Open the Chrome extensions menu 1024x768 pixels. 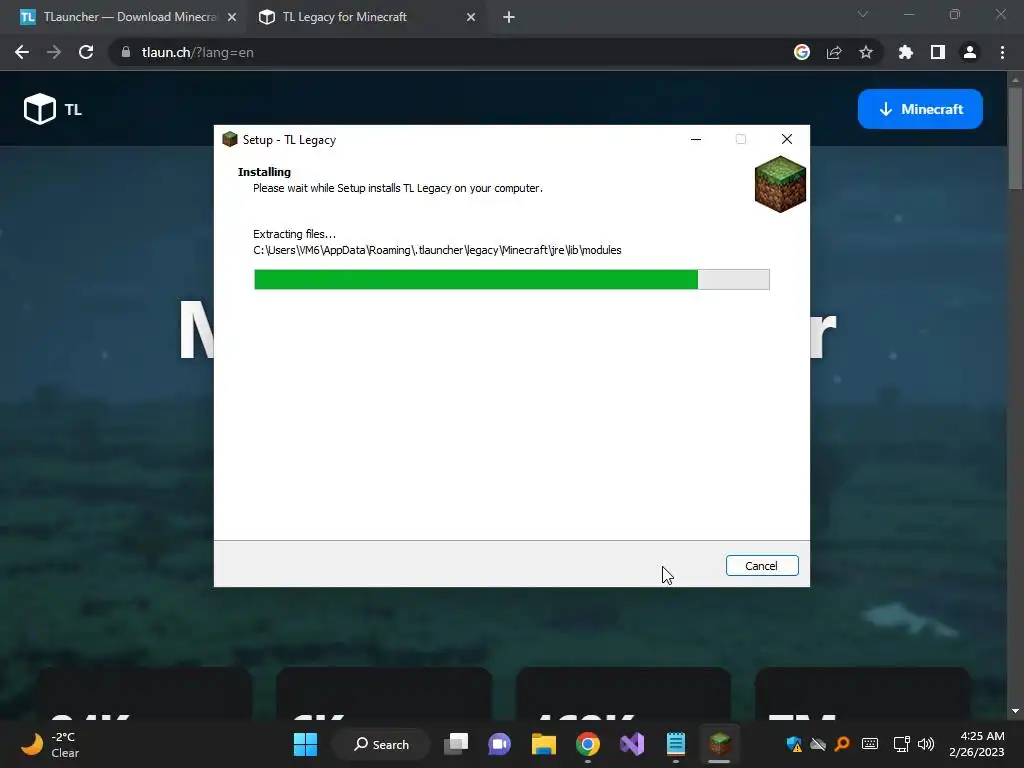pyautogui.click(x=906, y=52)
